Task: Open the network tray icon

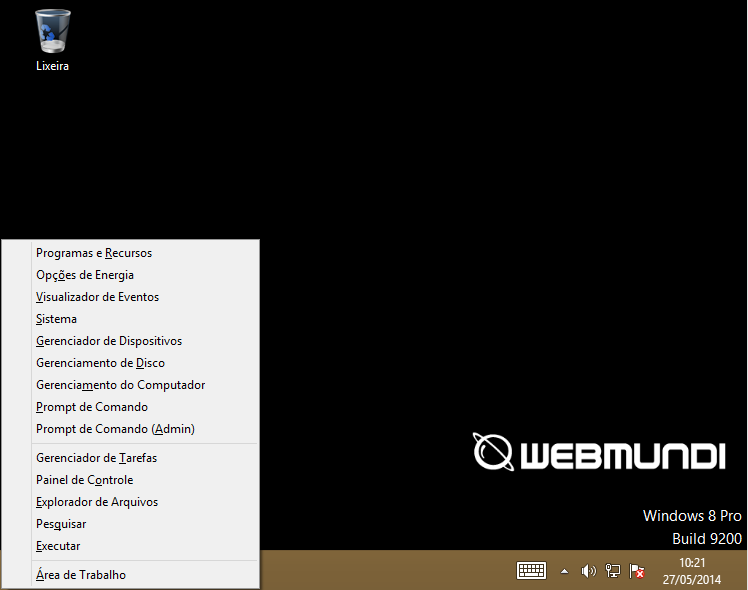Action: (x=613, y=570)
